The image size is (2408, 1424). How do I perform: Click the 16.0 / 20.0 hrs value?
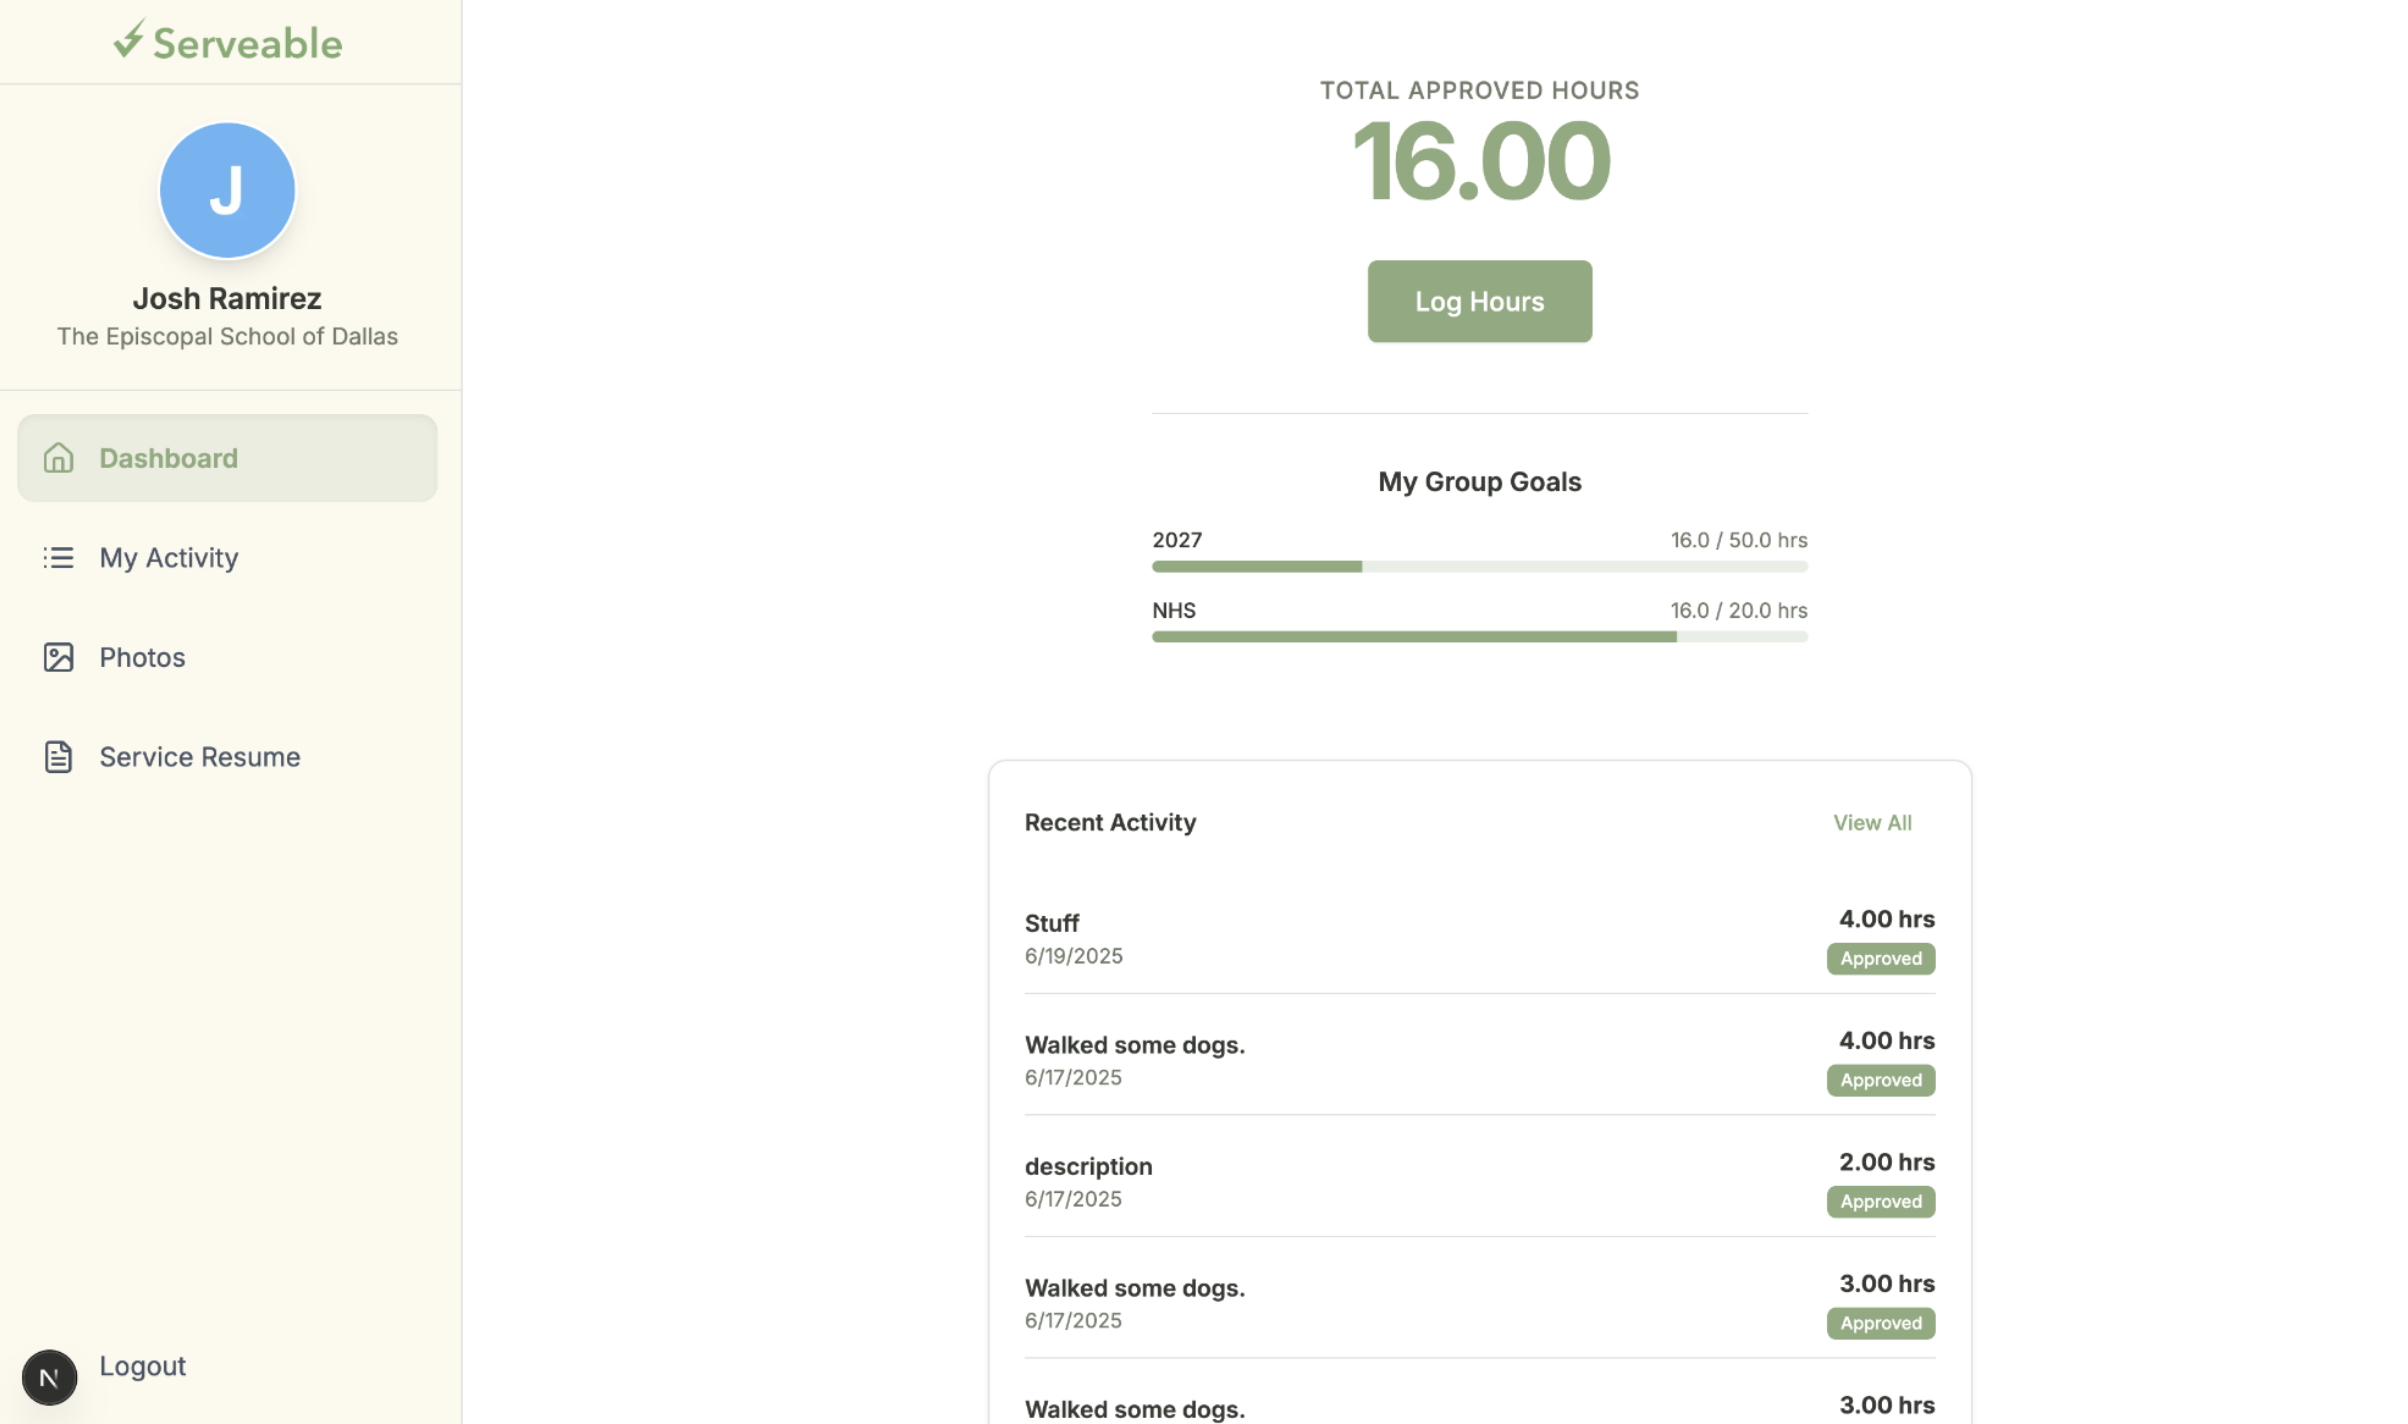1739,610
